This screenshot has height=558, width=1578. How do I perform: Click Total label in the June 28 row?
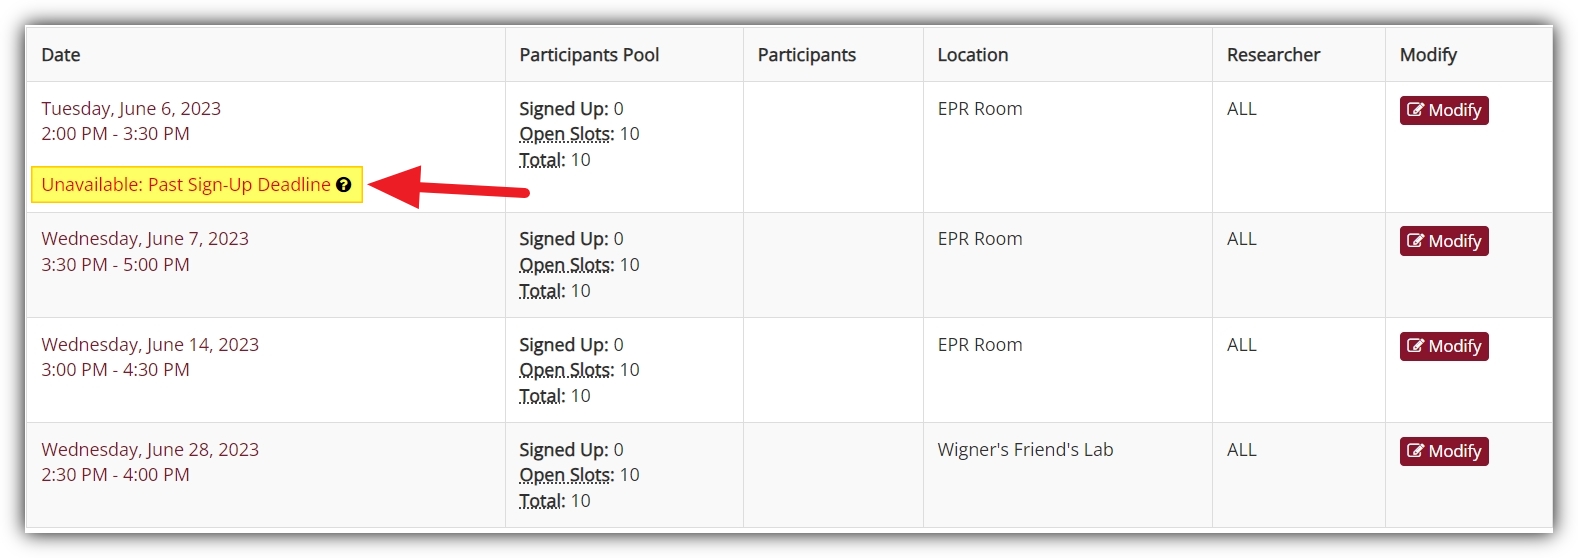tap(542, 501)
